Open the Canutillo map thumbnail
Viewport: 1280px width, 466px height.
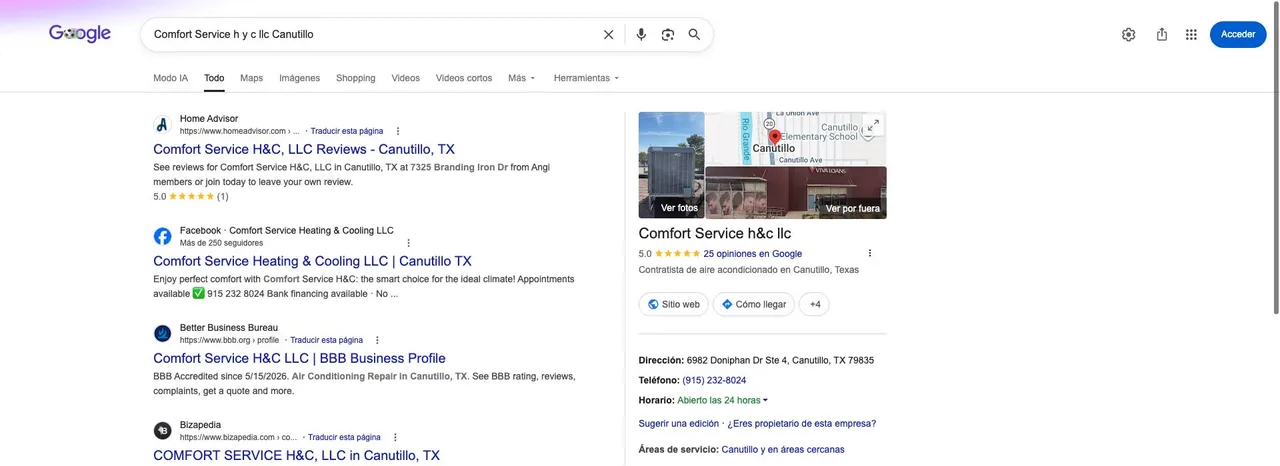click(796, 138)
